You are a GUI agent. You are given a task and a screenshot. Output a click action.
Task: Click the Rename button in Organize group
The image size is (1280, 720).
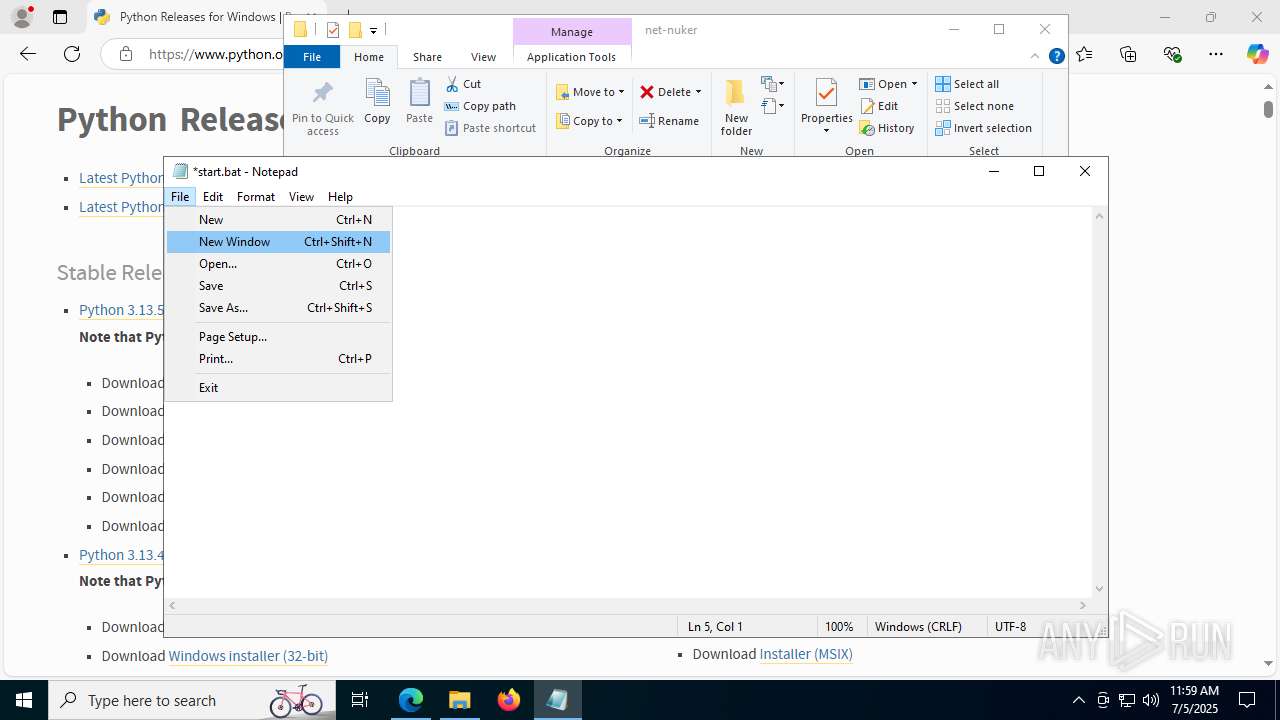[x=669, y=121]
